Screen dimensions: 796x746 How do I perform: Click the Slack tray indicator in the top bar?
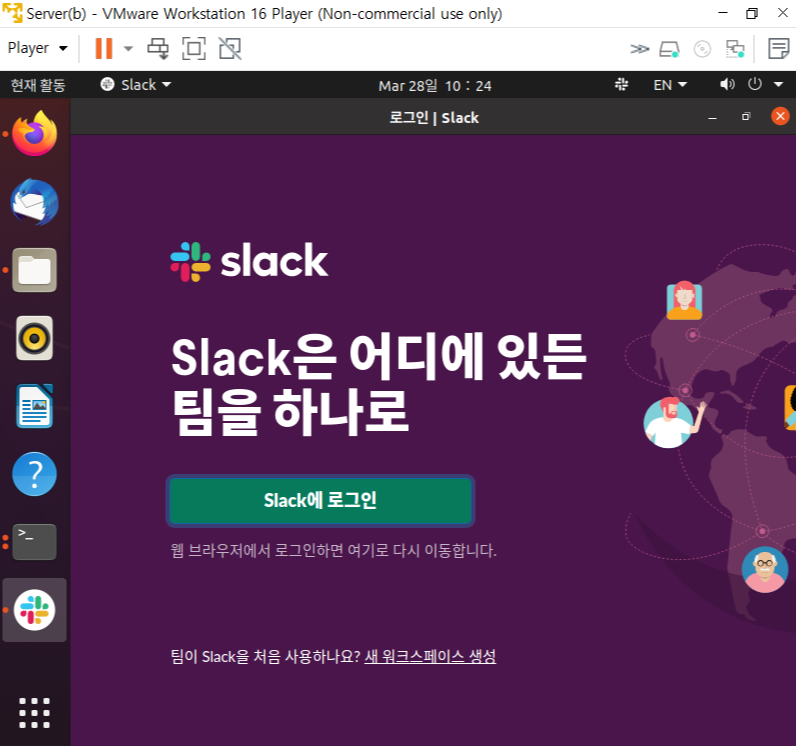[621, 84]
